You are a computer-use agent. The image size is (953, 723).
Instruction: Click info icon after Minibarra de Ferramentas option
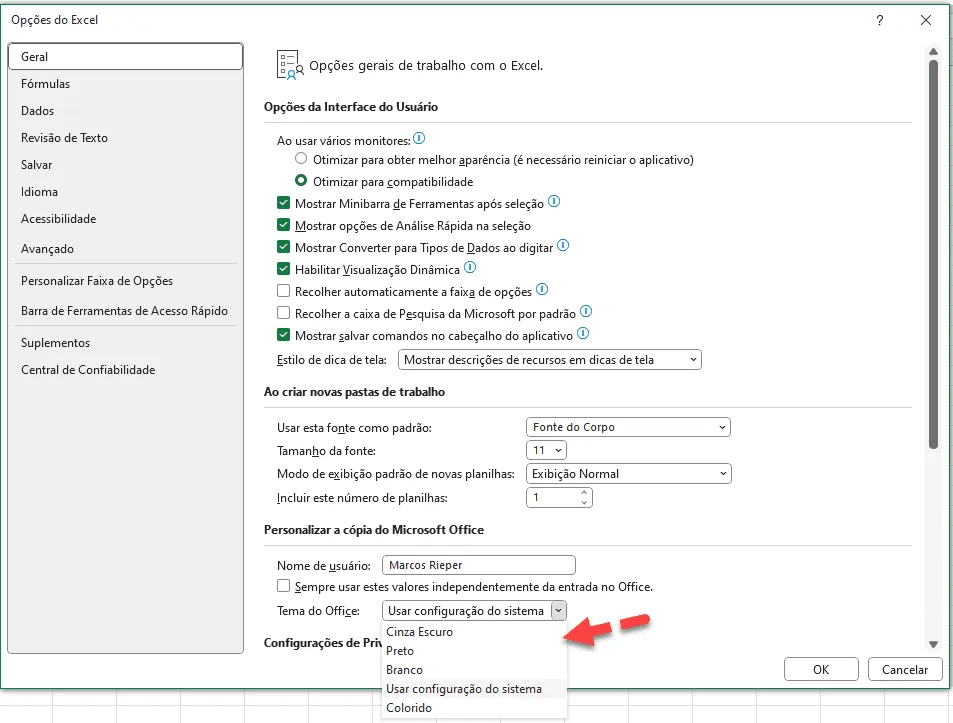click(554, 202)
